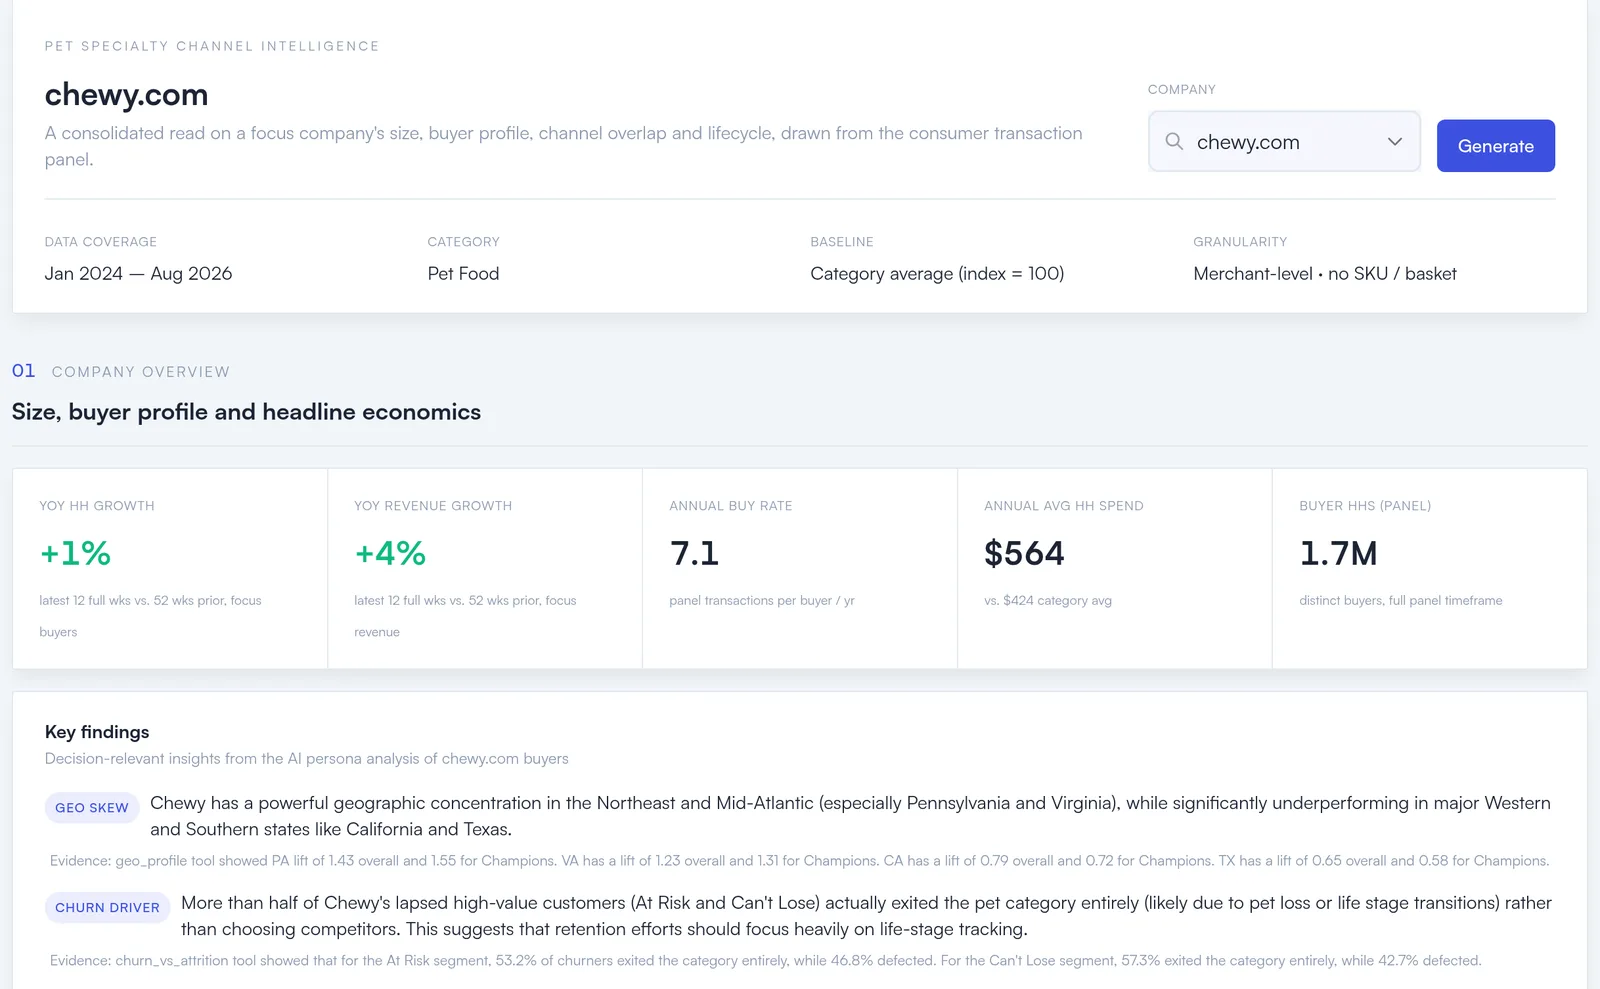
Task: Click the vs. $424 category avg note
Action: [1048, 600]
